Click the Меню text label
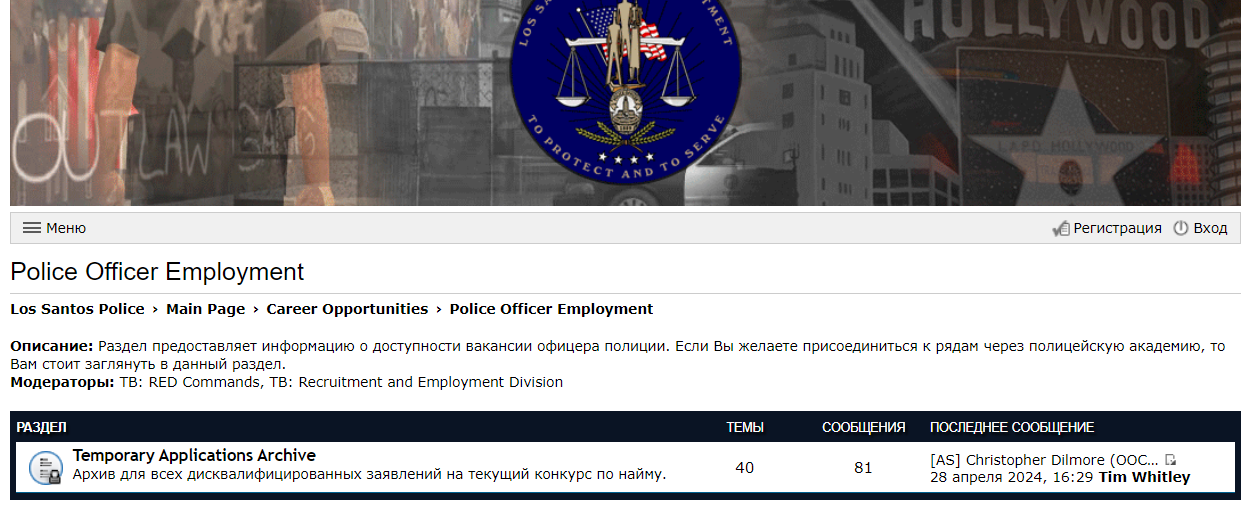 (66, 228)
